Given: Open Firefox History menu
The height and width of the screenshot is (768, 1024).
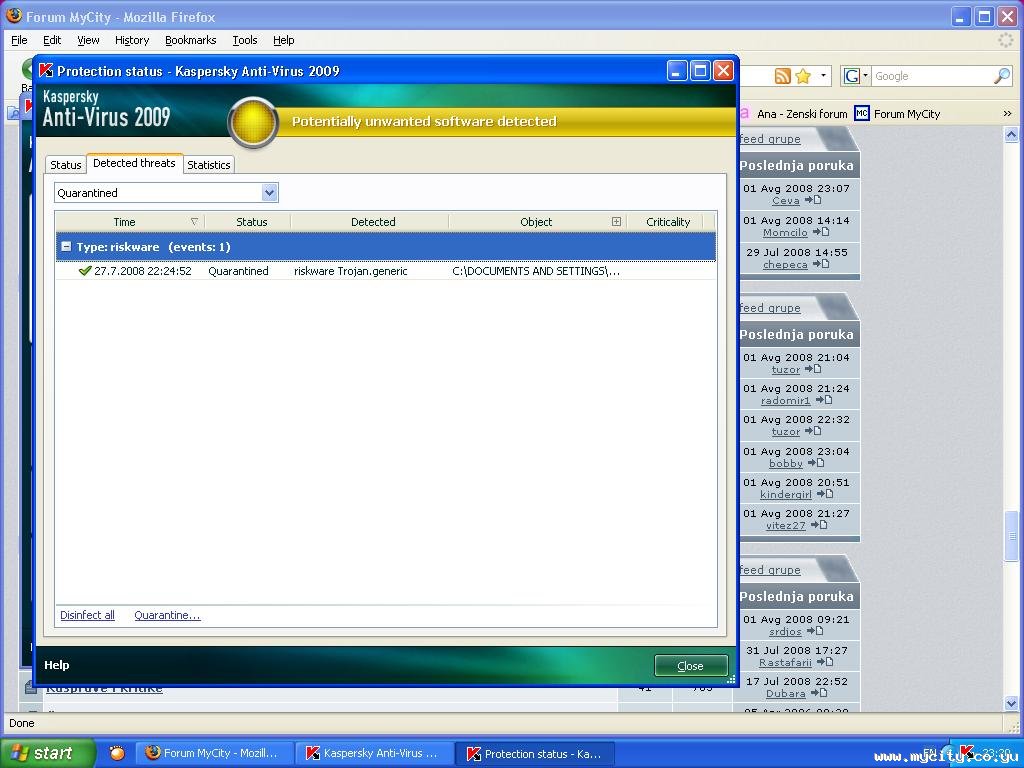Looking at the screenshot, I should point(132,40).
